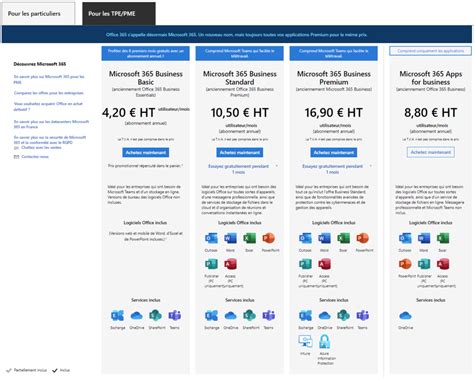Click the Word icon in Business Standard

coord(230,238)
